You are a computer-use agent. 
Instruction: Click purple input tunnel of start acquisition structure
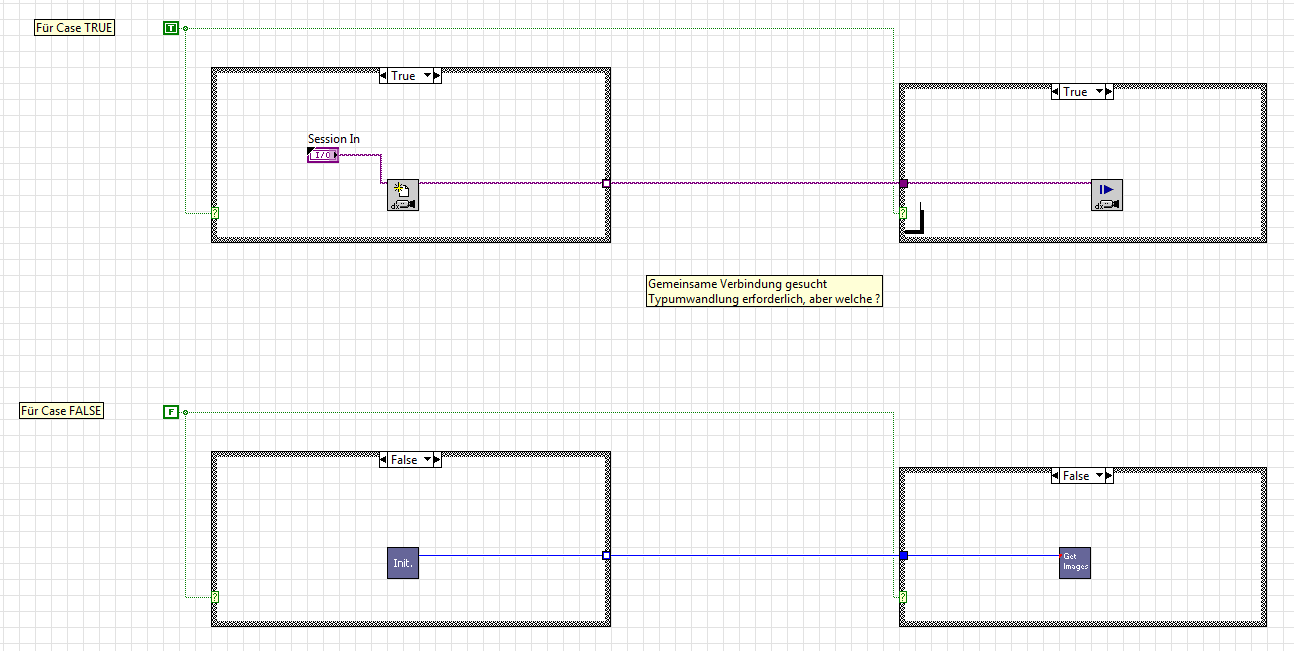click(x=904, y=183)
